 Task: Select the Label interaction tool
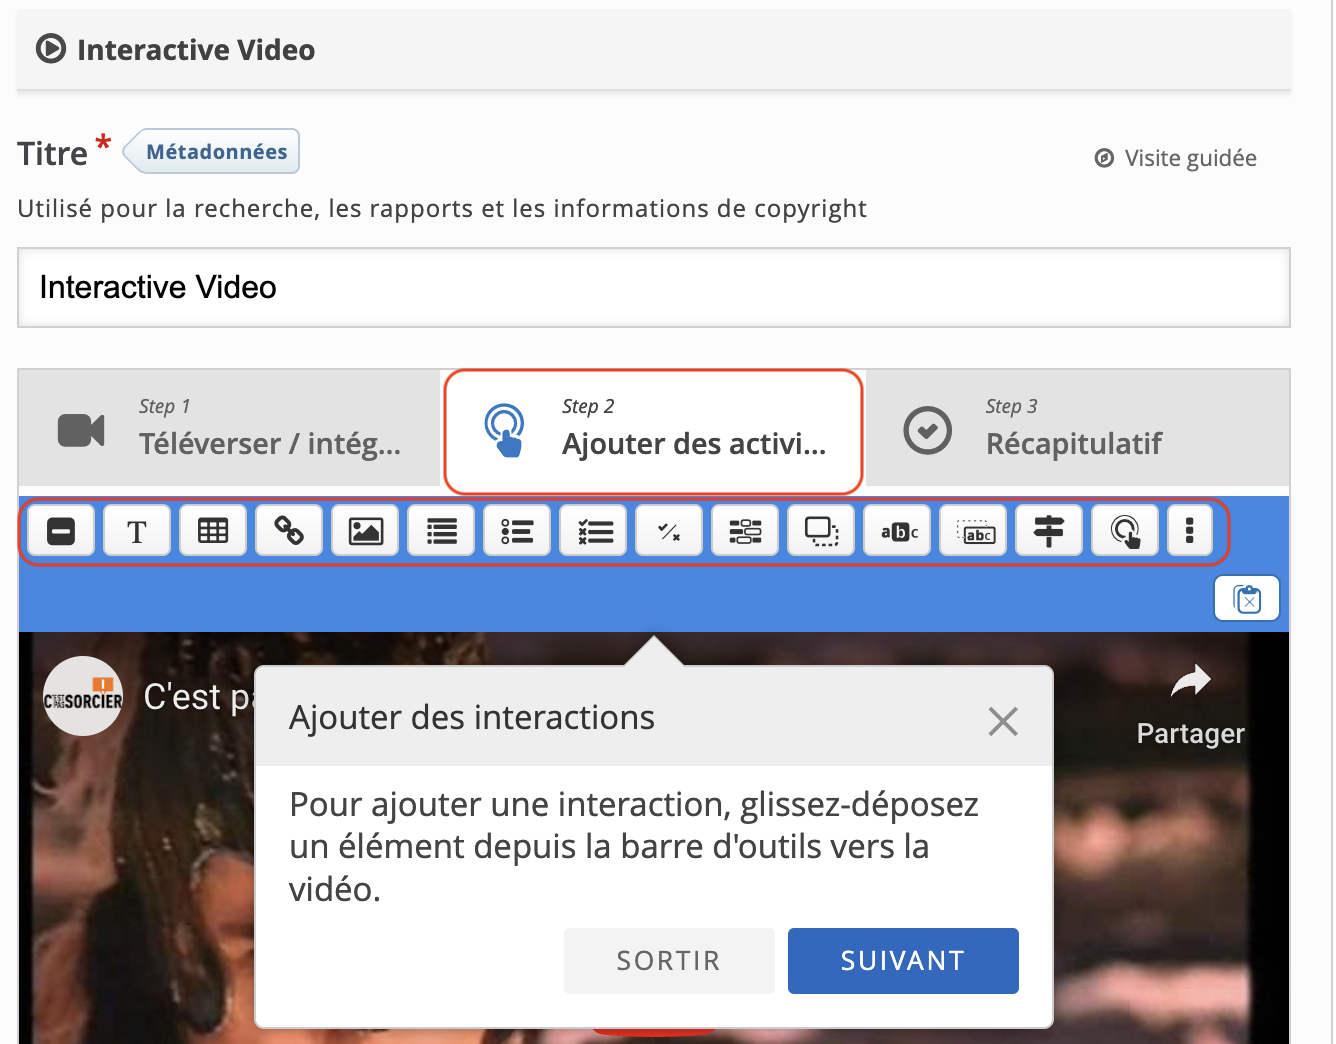pyautogui.click(x=61, y=531)
